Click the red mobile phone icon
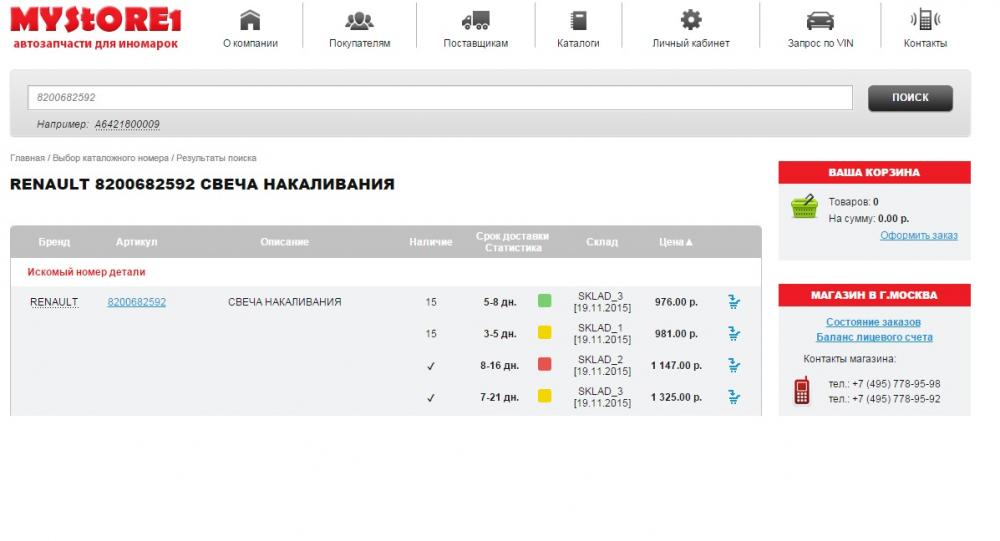The image size is (1000, 541). coord(802,390)
